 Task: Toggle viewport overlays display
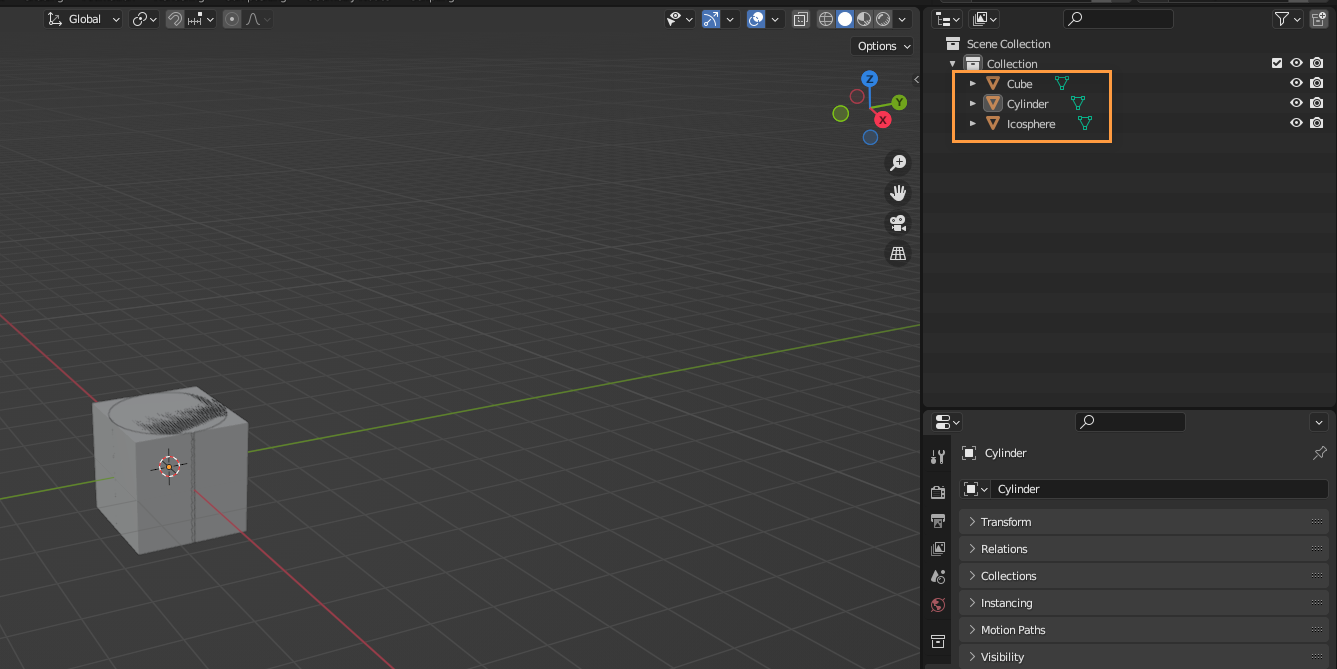757,19
